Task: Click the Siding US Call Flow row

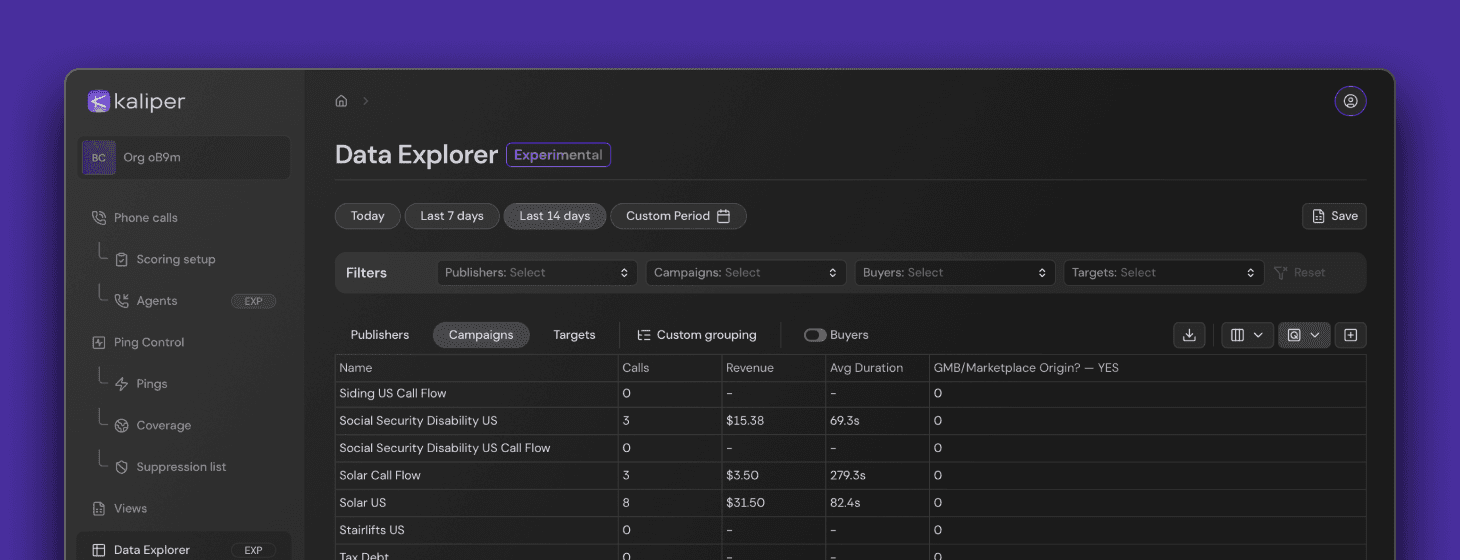Action: (850, 394)
